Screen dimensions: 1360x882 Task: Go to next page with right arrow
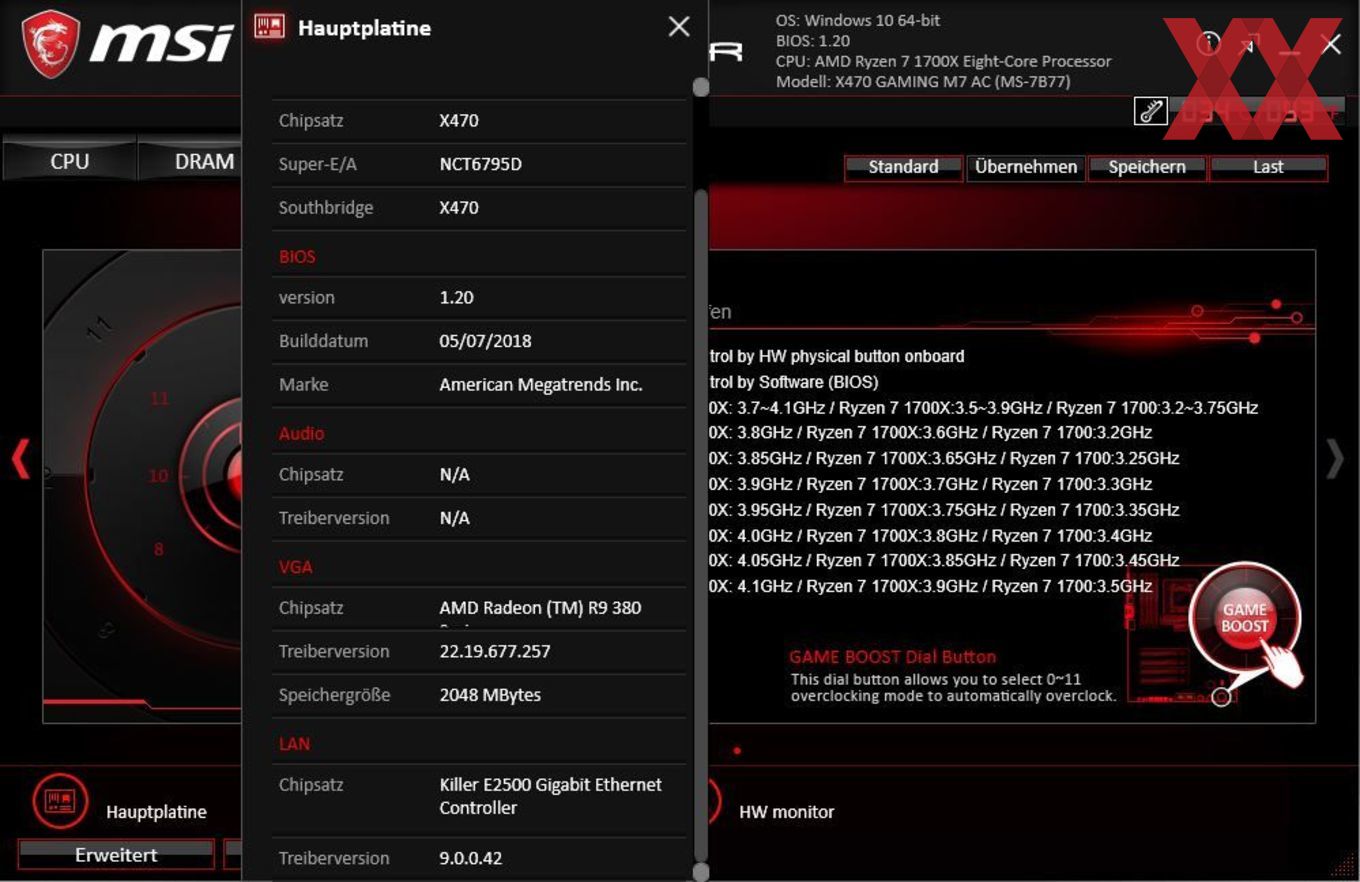1335,459
